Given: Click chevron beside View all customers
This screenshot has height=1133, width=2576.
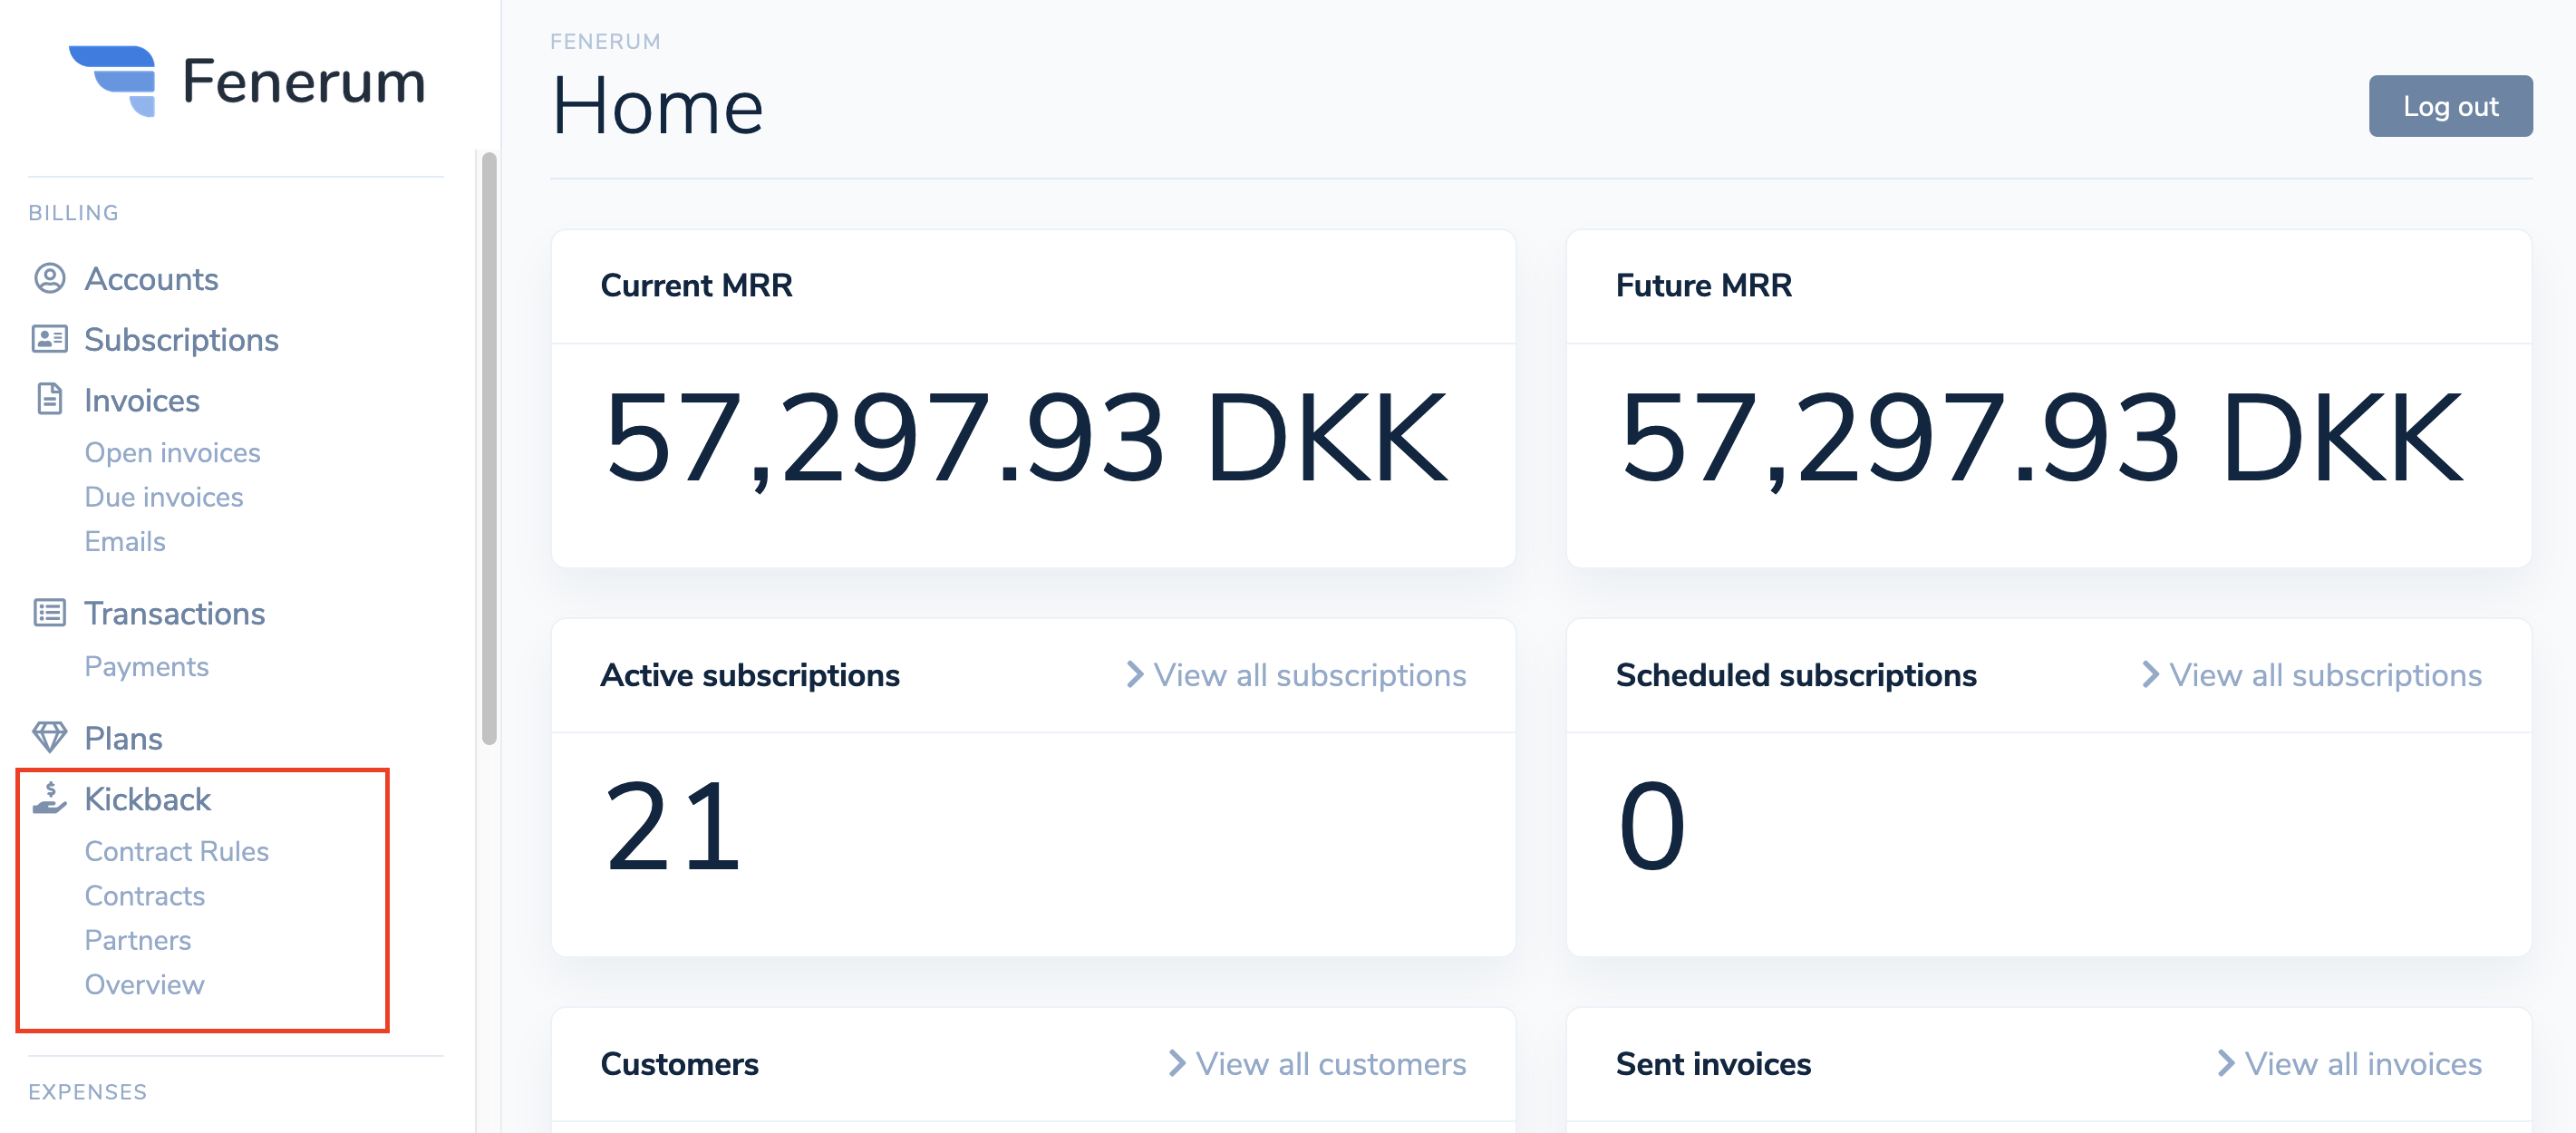Looking at the screenshot, I should (x=1177, y=1063).
